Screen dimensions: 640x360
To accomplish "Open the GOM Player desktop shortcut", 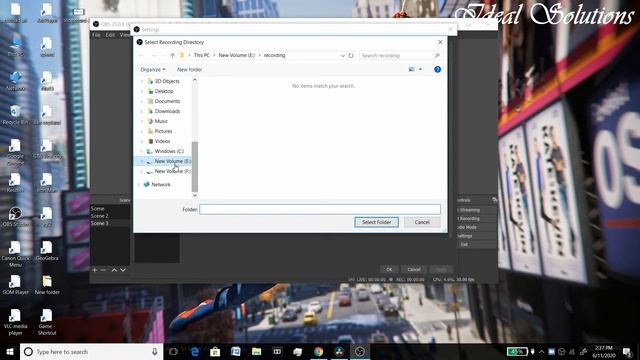I will click(x=16, y=284).
